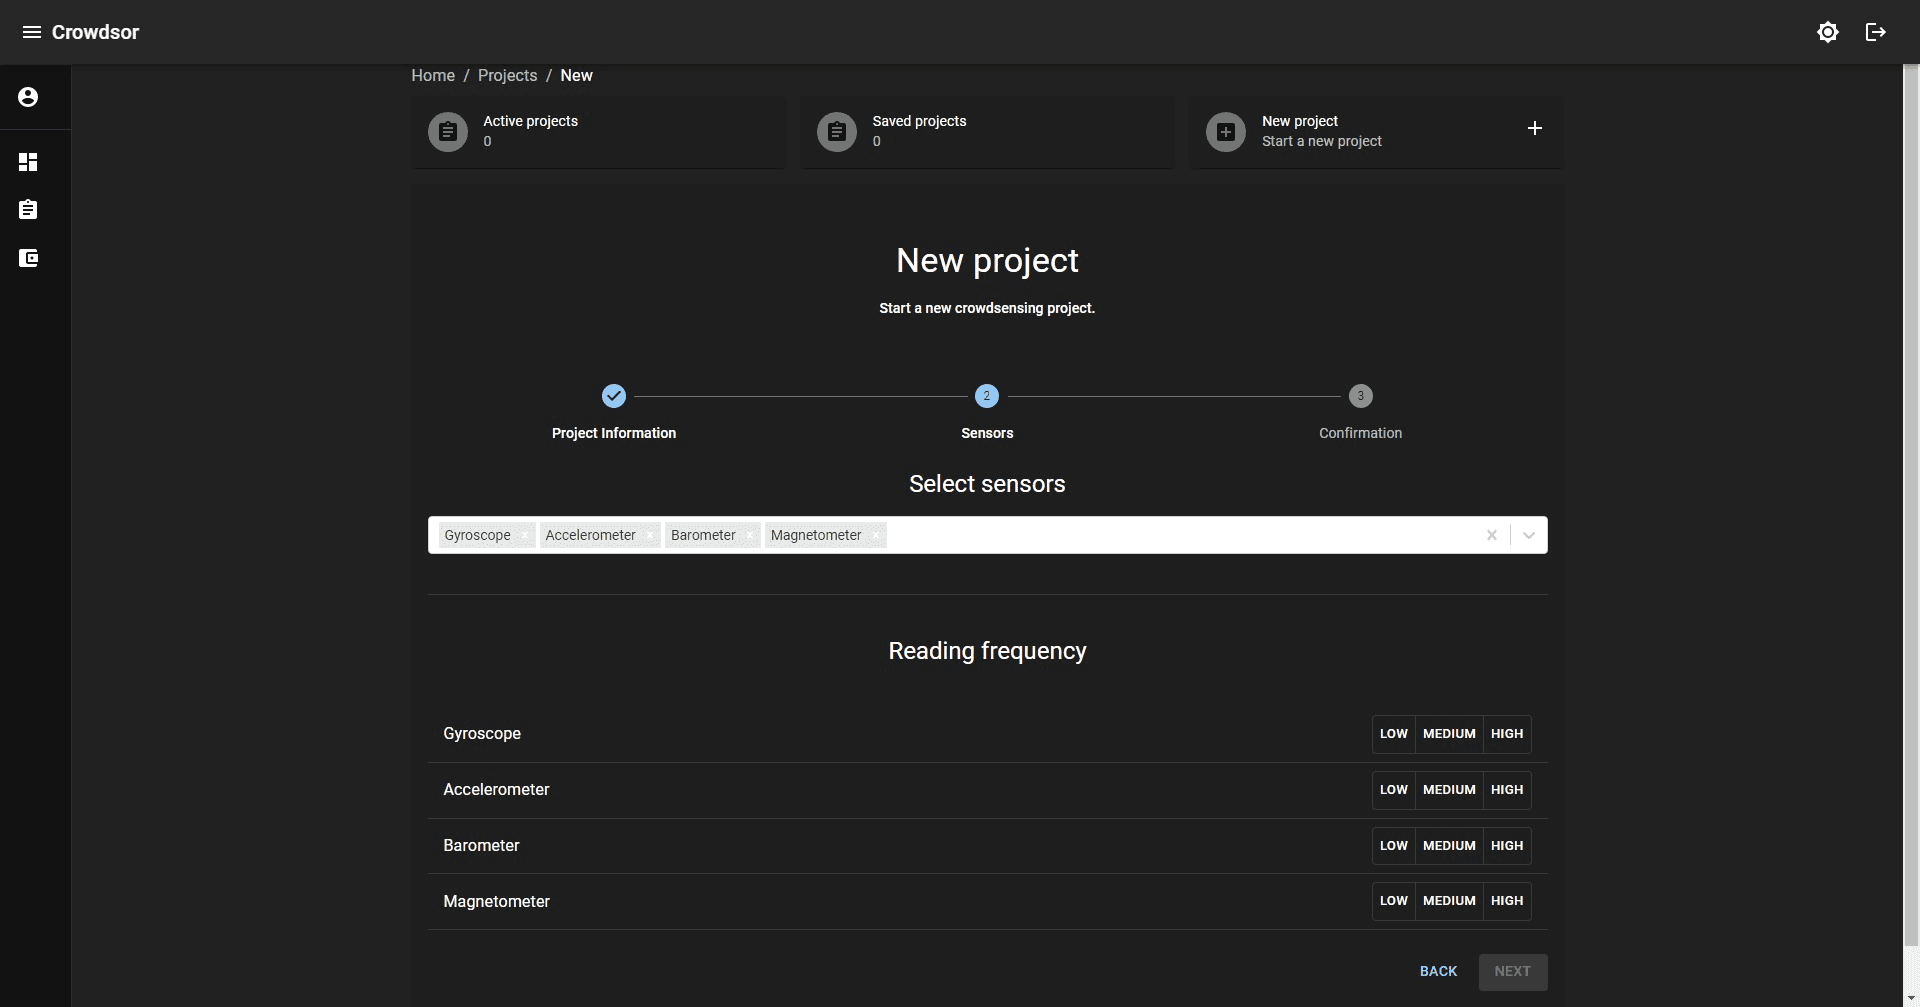Set Accelerometer frequency to MEDIUM

coord(1449,790)
